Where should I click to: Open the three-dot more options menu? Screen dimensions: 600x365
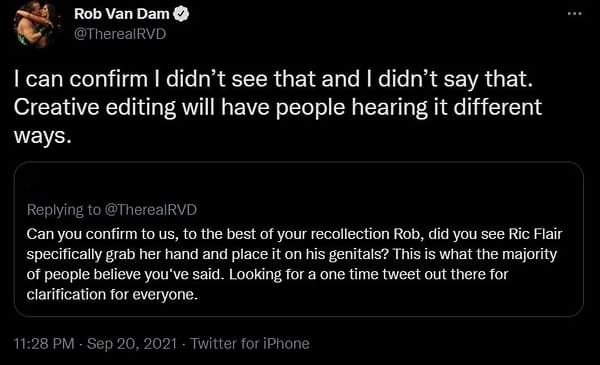575,14
